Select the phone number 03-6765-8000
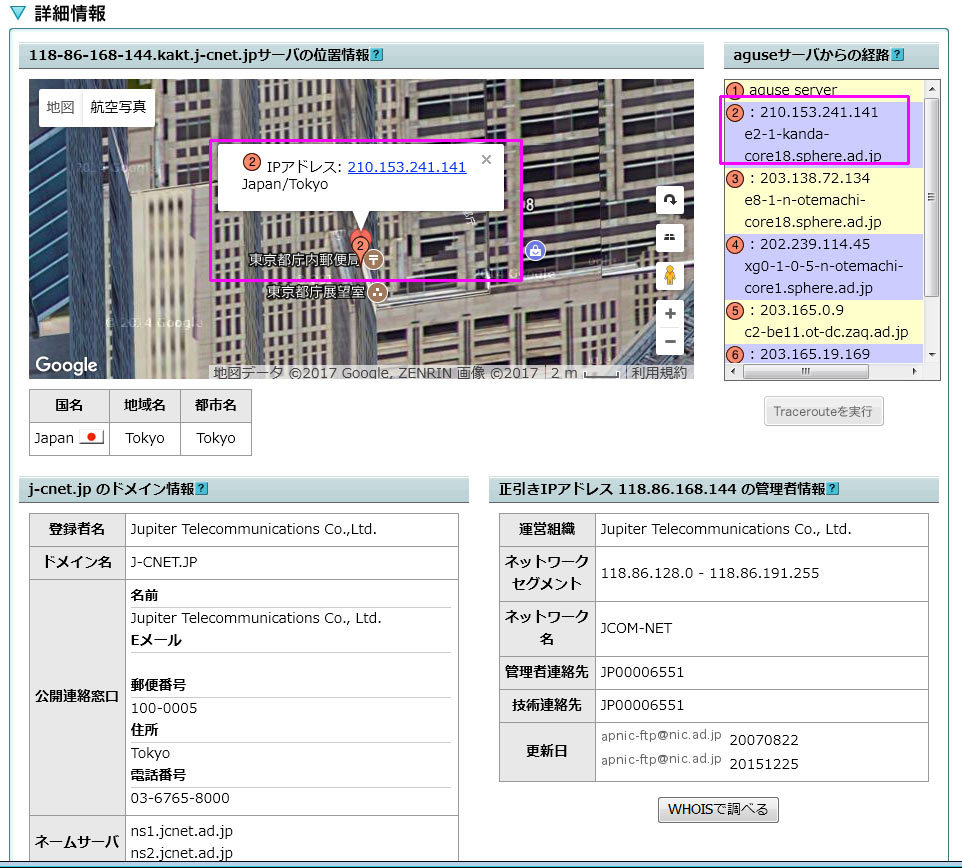 pyautogui.click(x=180, y=798)
